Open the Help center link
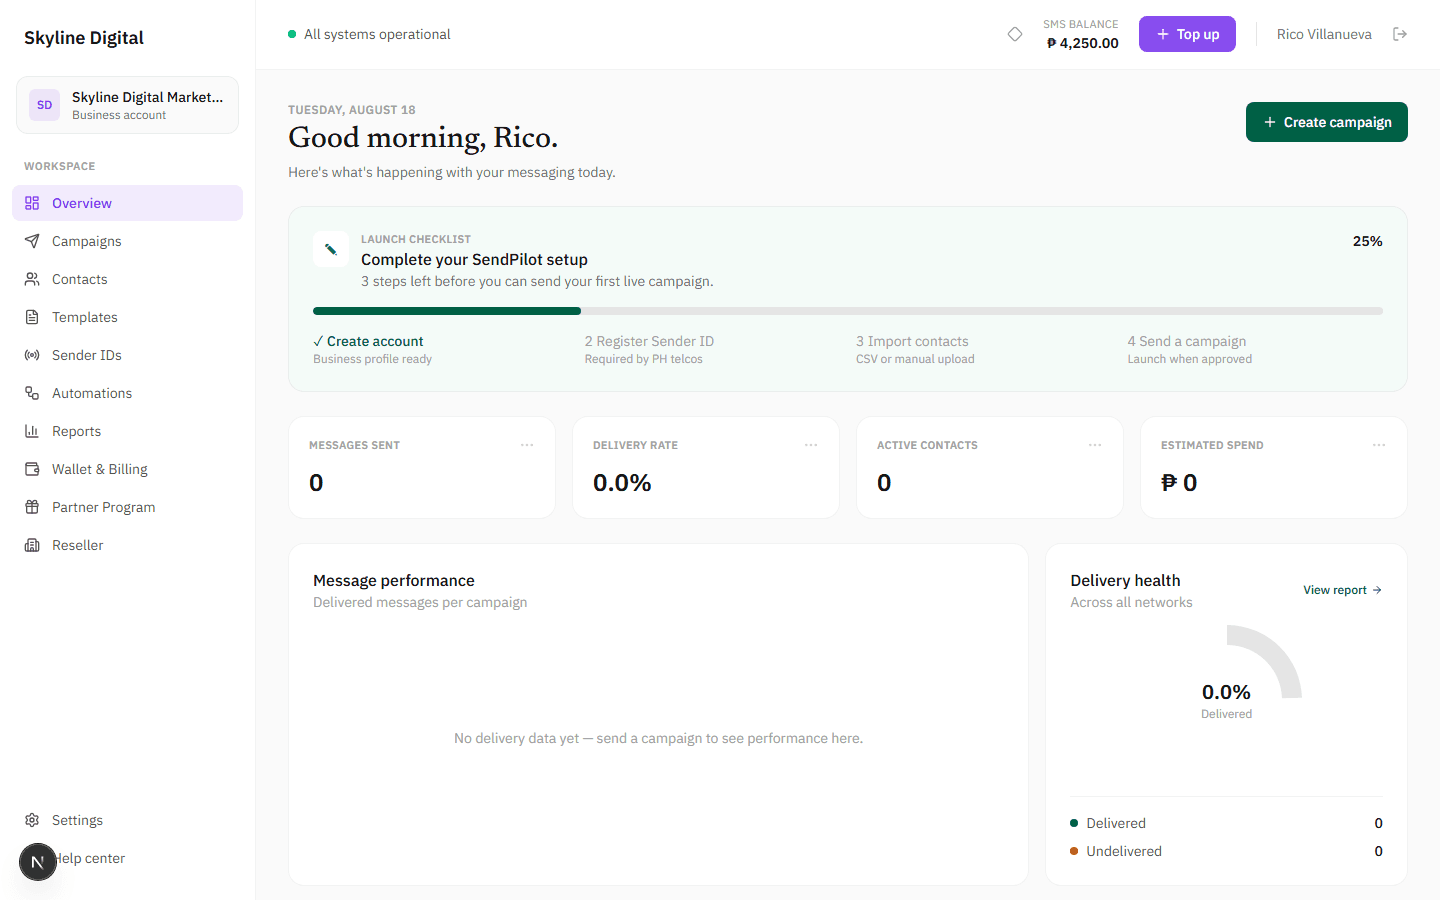This screenshot has width=1440, height=900. click(128, 858)
